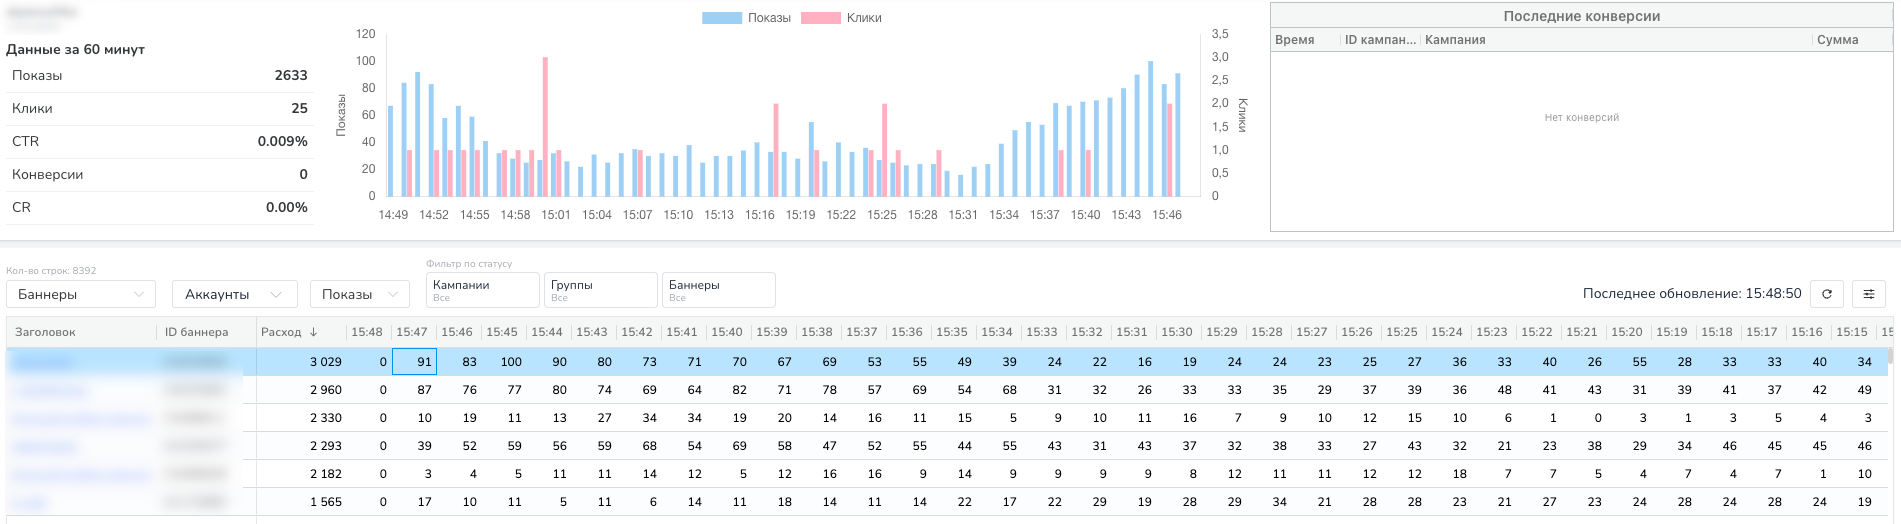Click the 15:40 column header
Screen dimensions: 1901x524
[727, 332]
